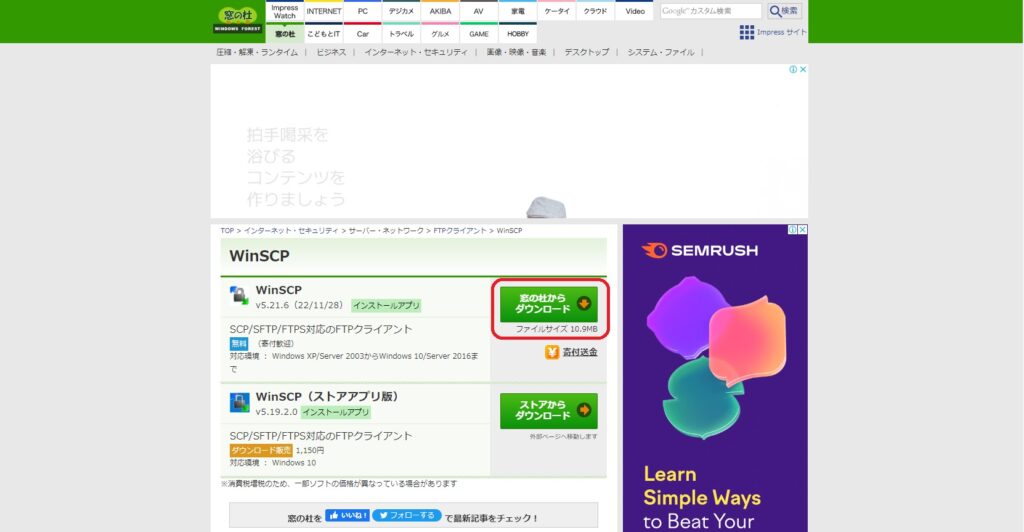The image size is (1024, 532).
Task: Click the FTPクライアント breadcrumb link
Action: tap(460, 230)
